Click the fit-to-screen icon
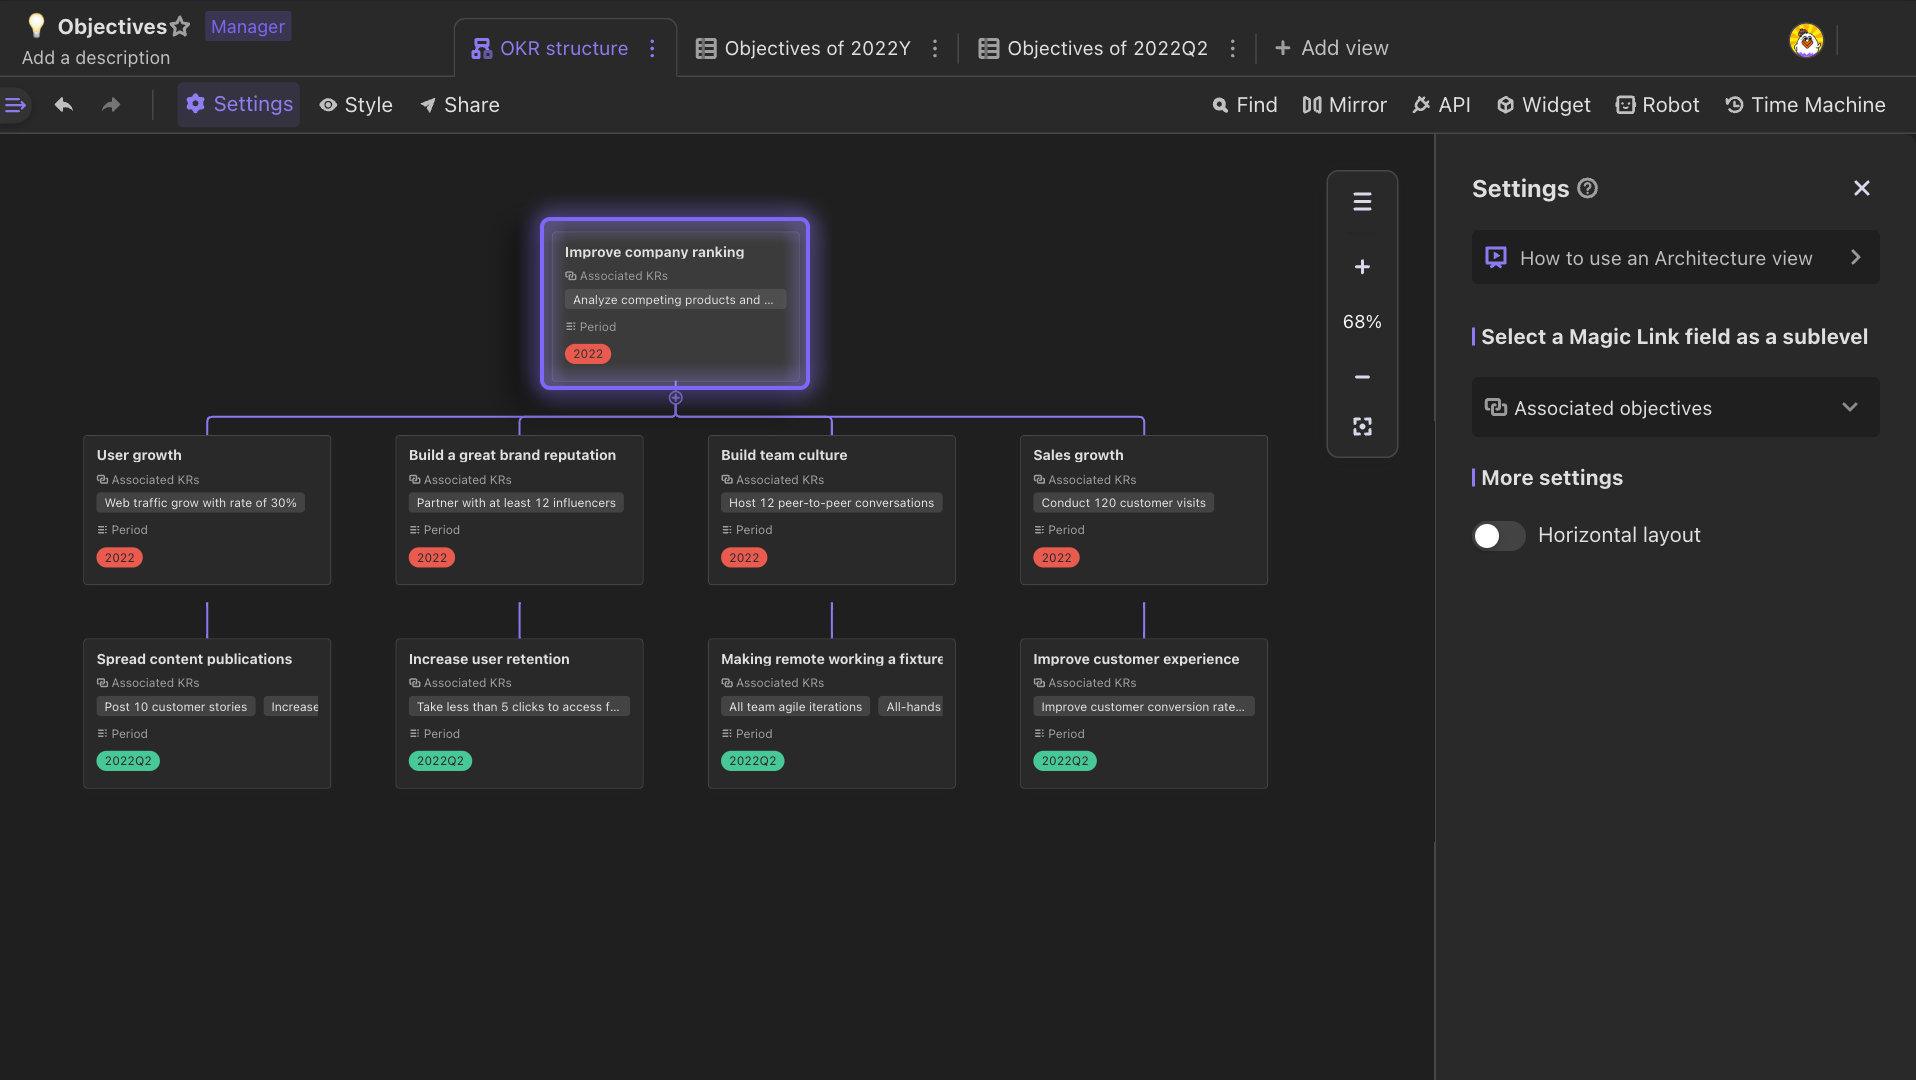The image size is (1916, 1080). (1362, 427)
